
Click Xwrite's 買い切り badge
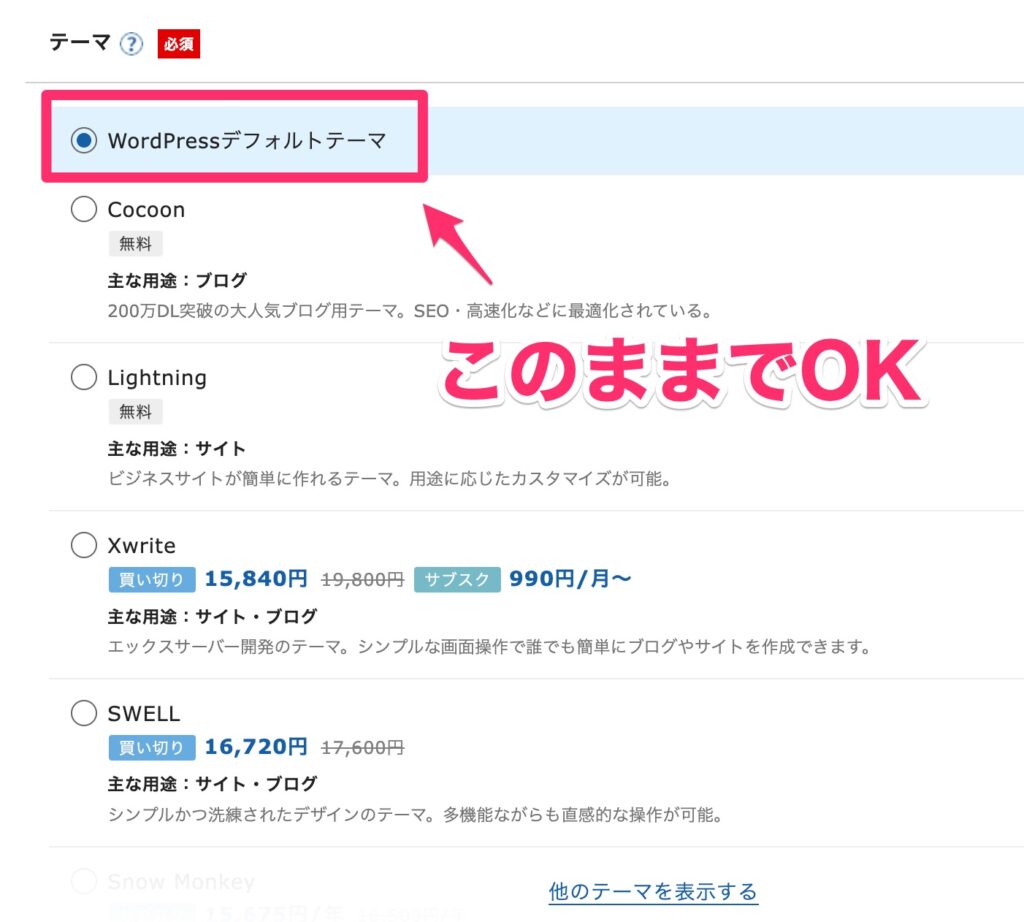[x=152, y=580]
